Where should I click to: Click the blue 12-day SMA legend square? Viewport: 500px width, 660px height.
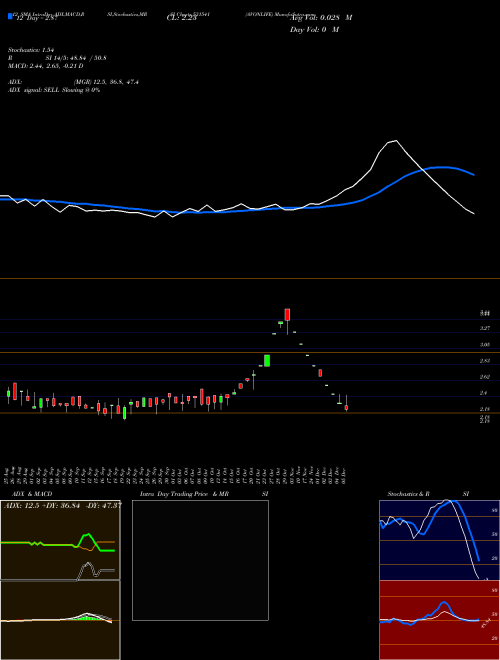[x=10, y=16]
